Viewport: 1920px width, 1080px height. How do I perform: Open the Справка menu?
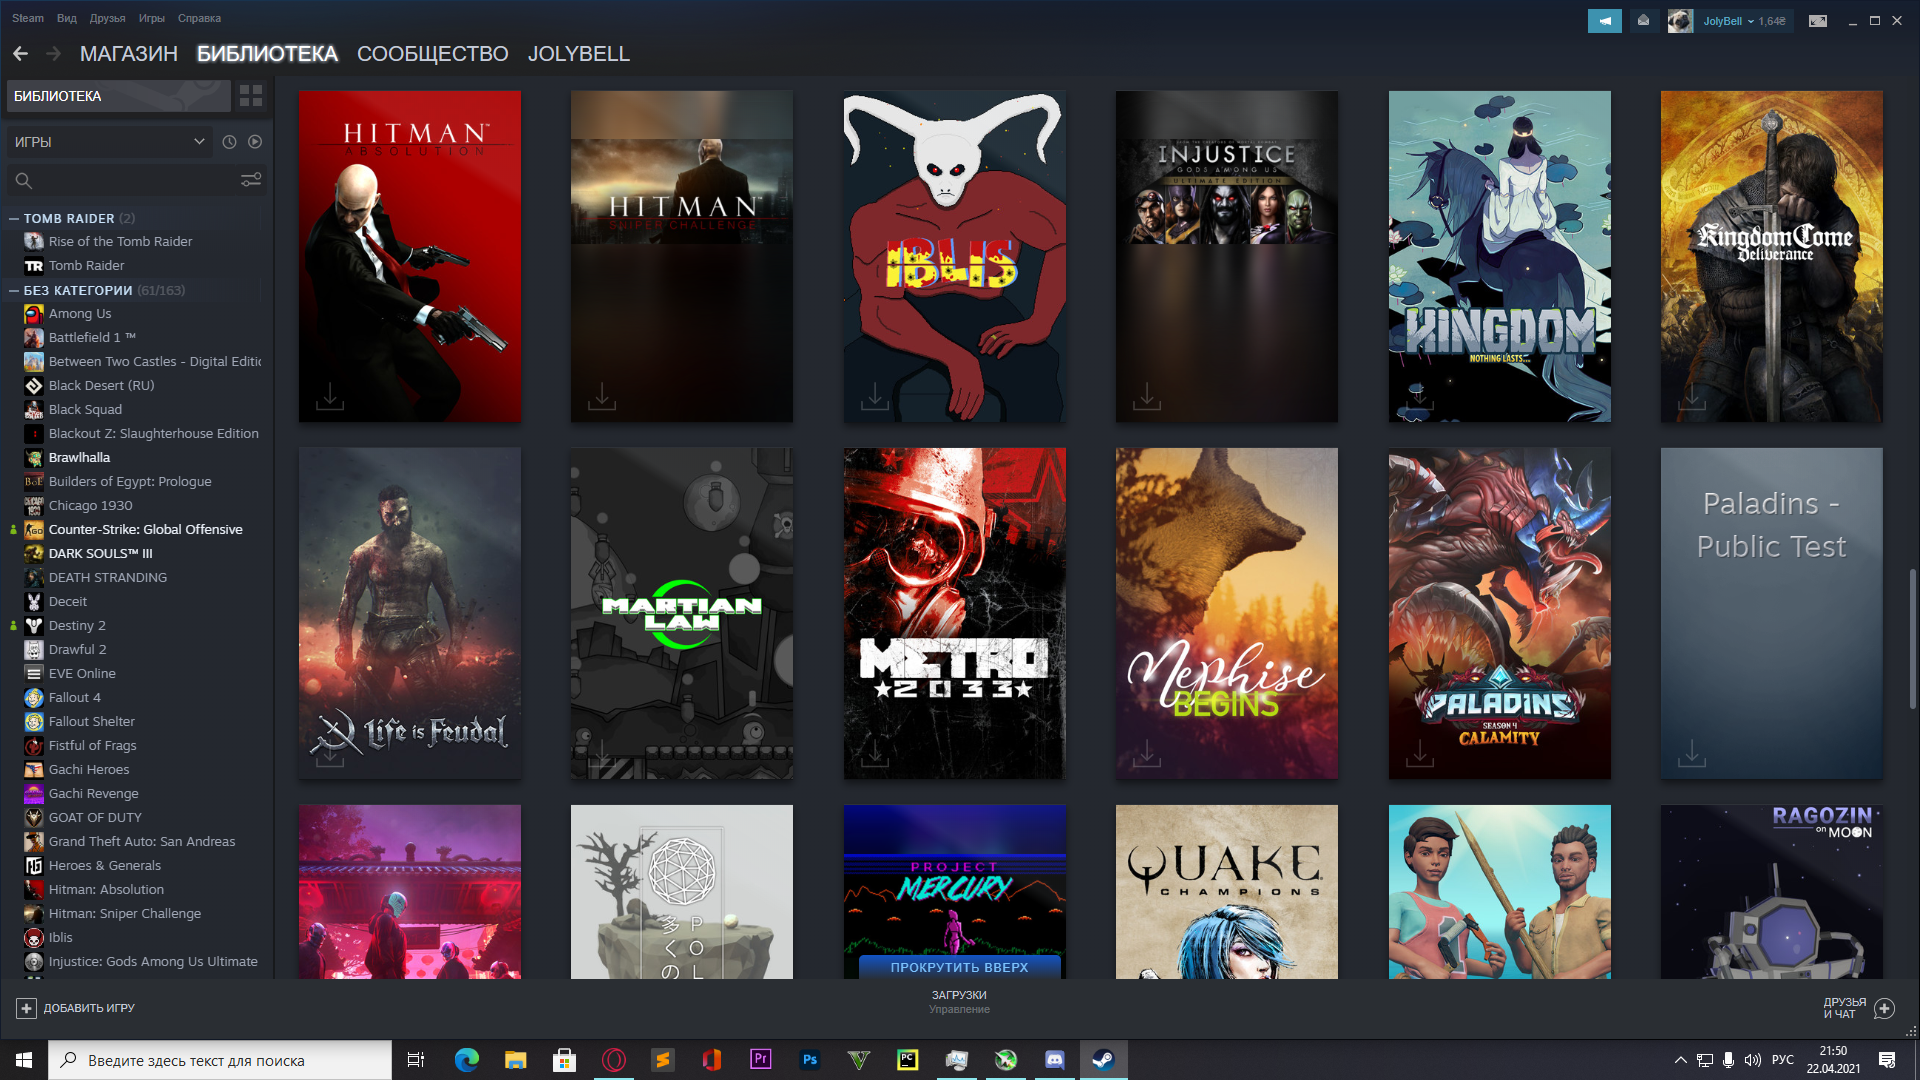(x=199, y=18)
